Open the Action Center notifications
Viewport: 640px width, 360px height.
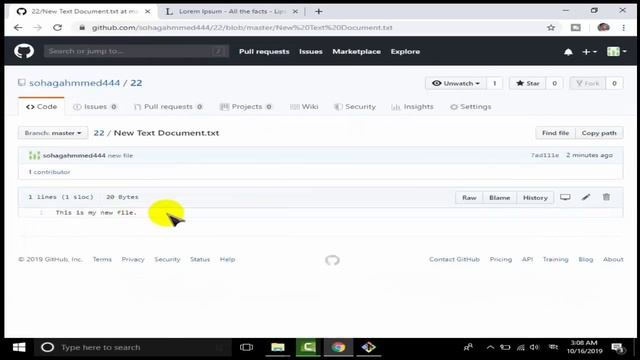click(618, 348)
